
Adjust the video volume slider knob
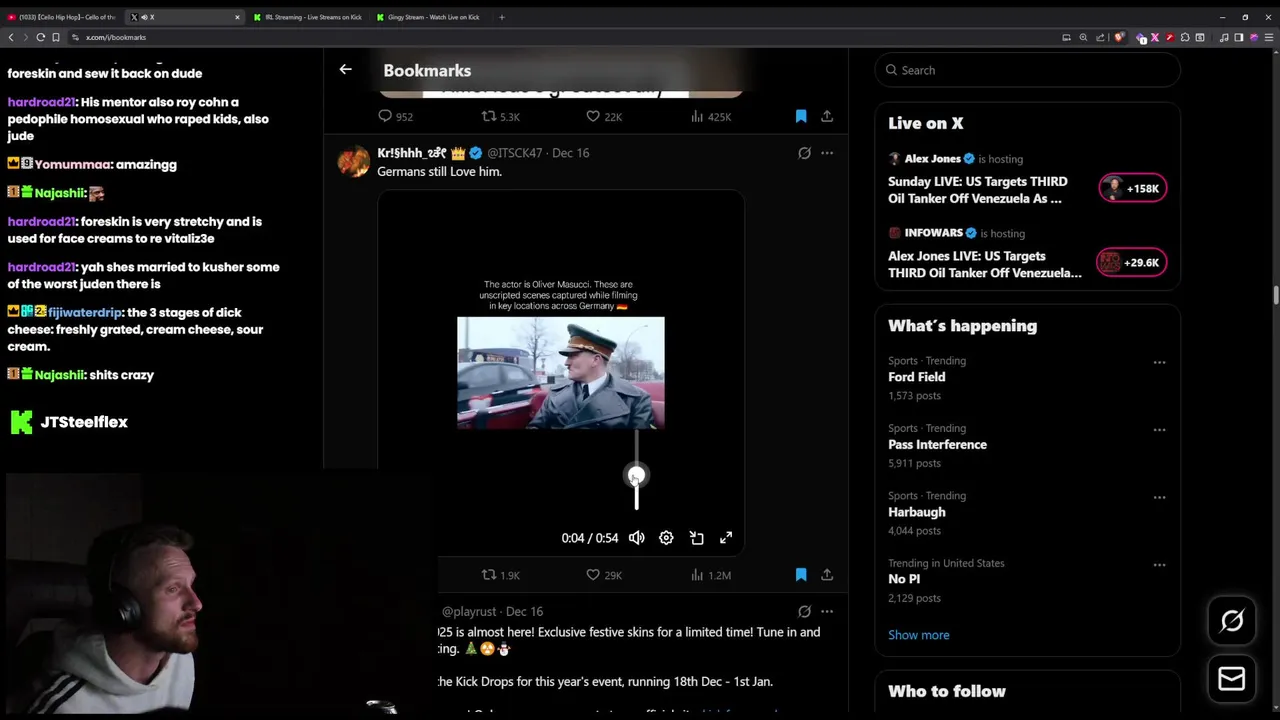(636, 476)
